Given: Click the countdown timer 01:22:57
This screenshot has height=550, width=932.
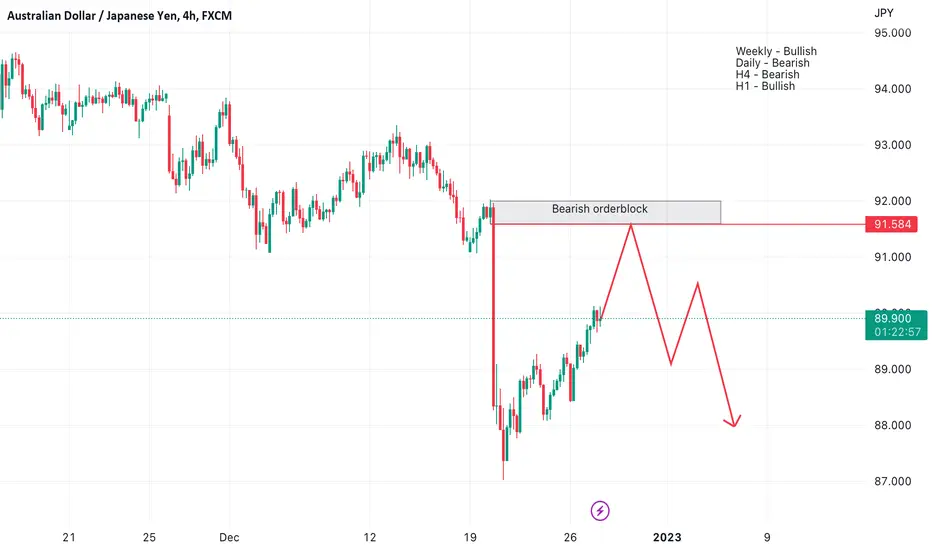Looking at the screenshot, I should point(897,332).
